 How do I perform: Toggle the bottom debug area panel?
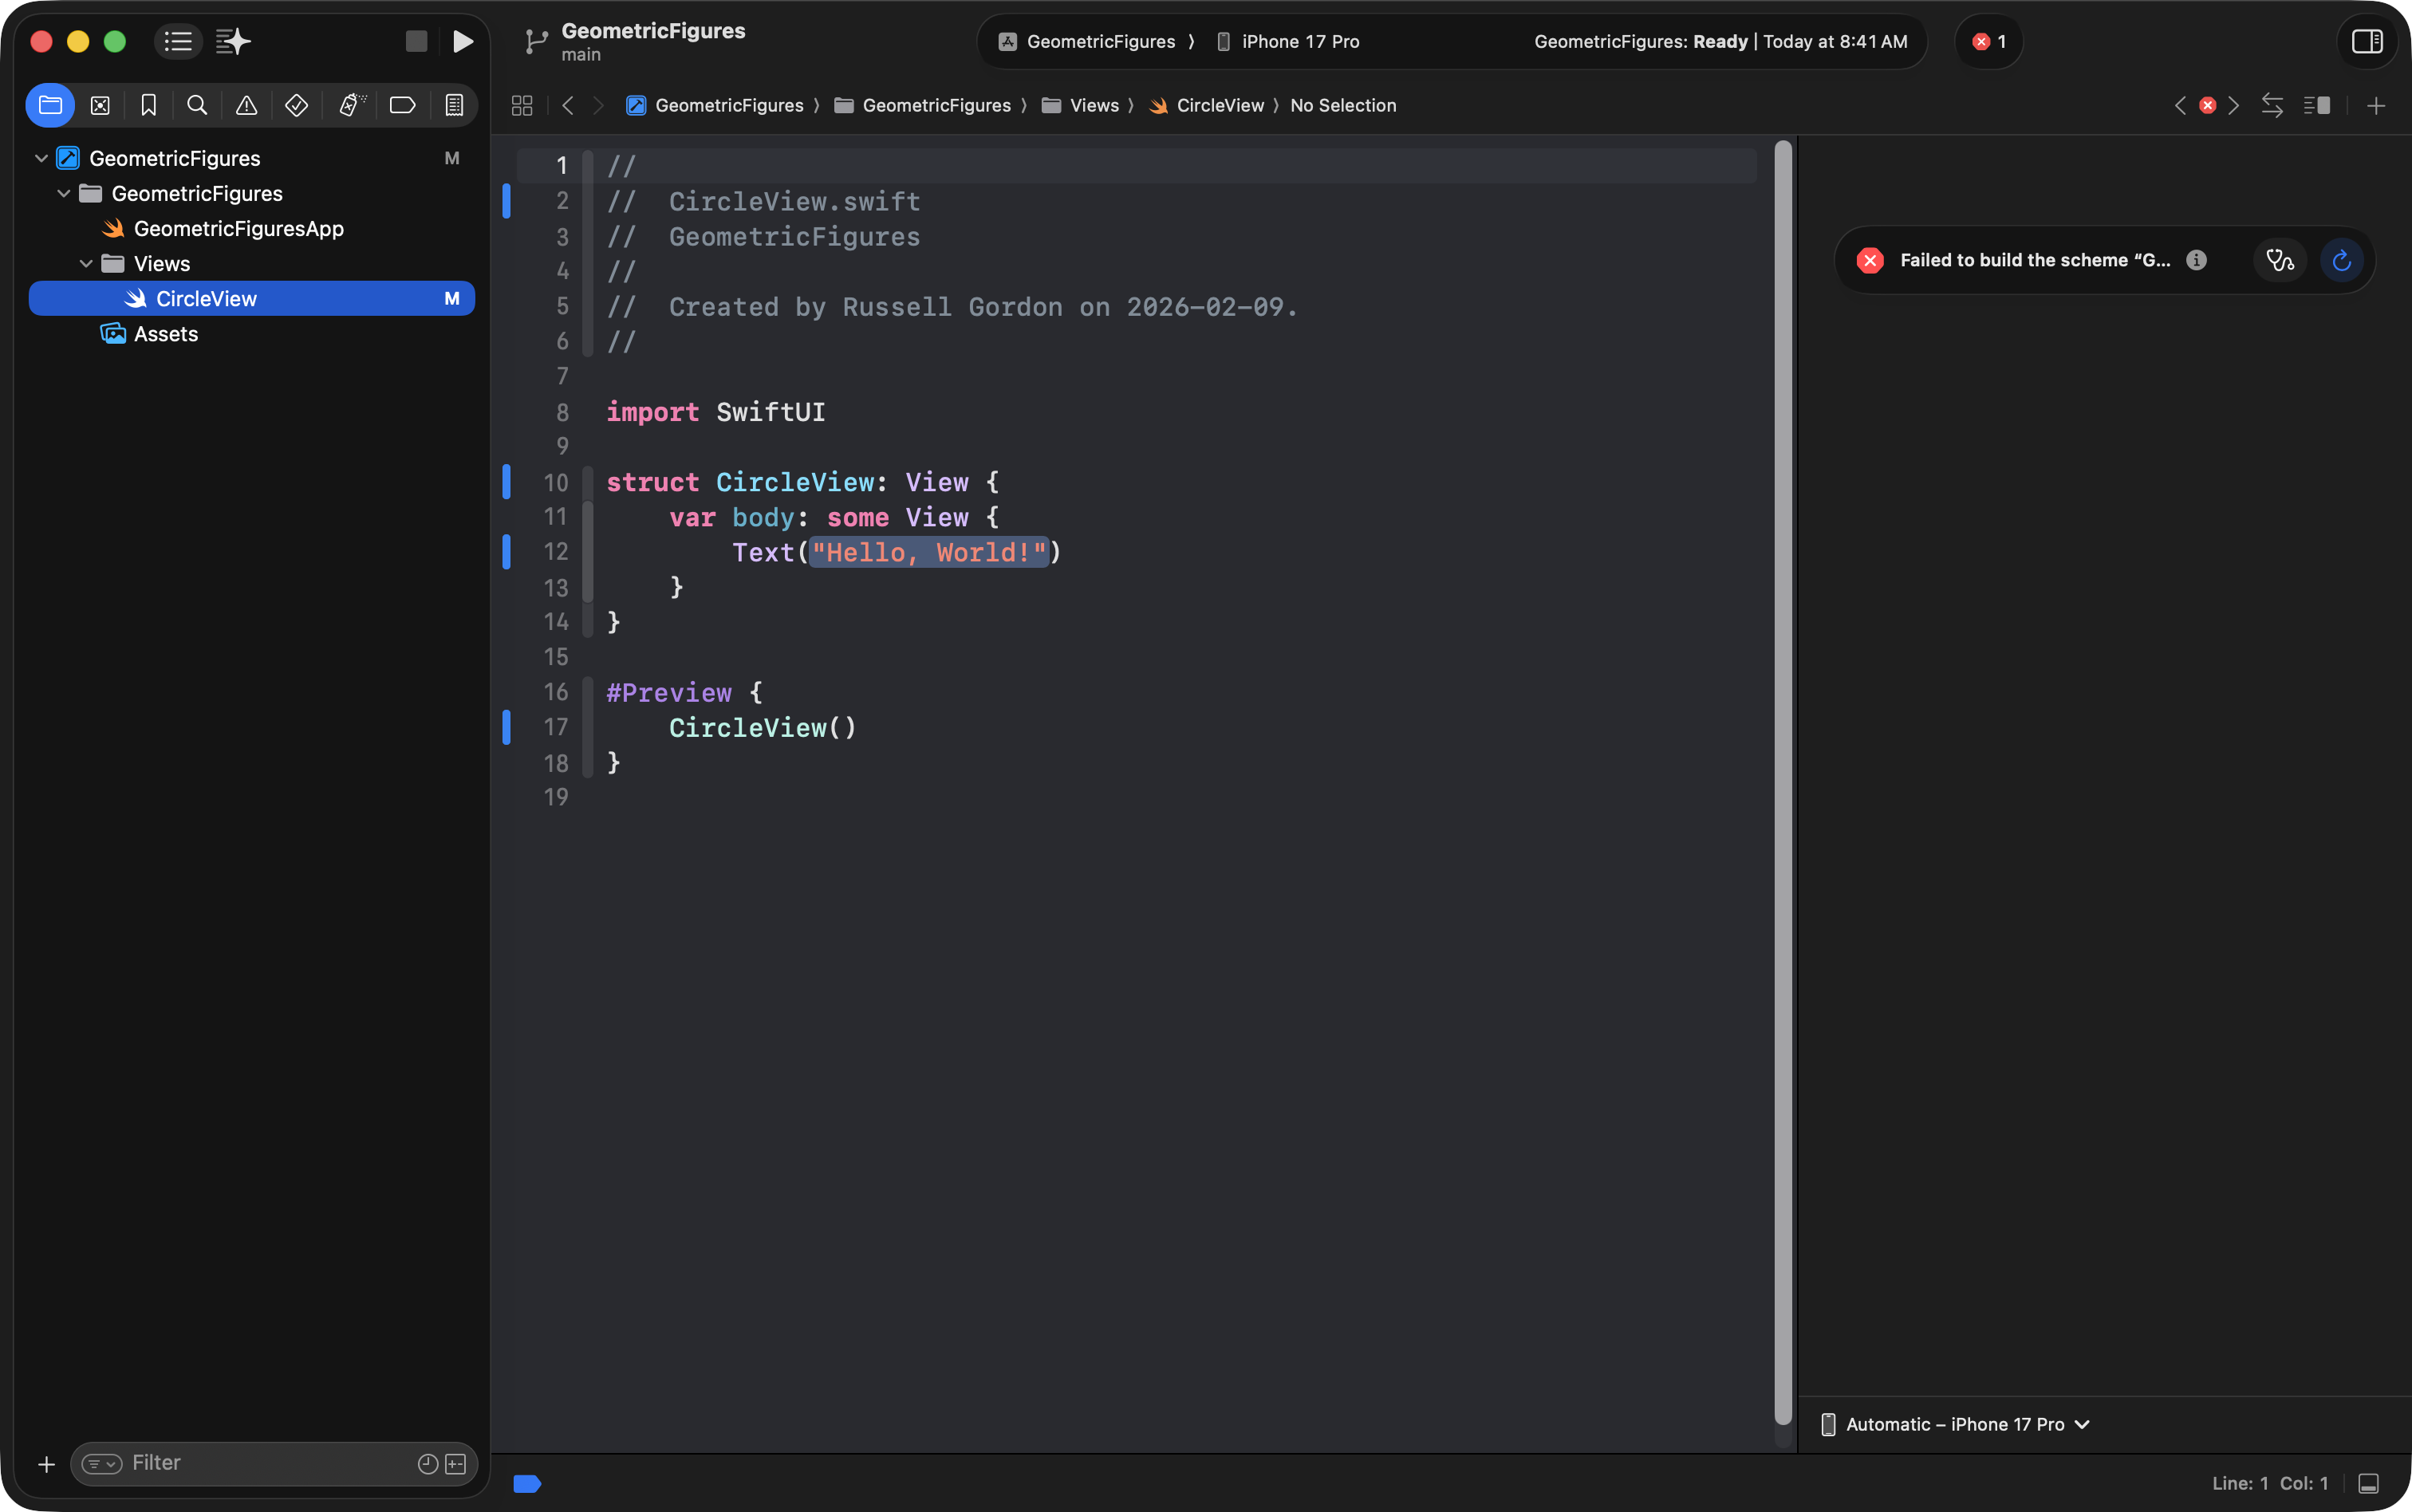(x=2368, y=1483)
